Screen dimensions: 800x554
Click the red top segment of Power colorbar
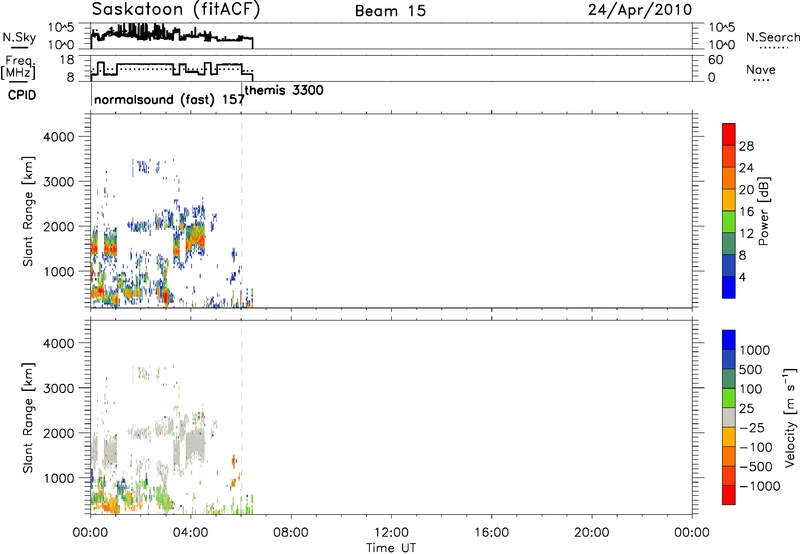pos(729,134)
